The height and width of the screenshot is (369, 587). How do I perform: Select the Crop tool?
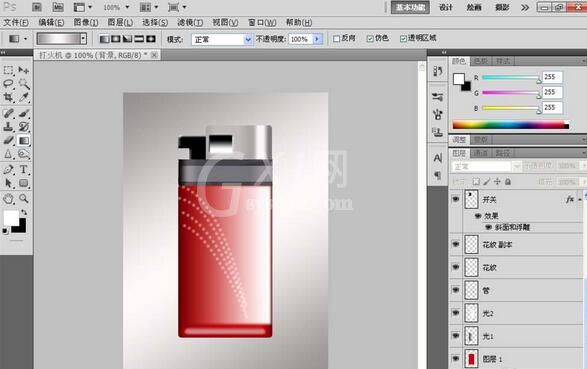(8, 98)
